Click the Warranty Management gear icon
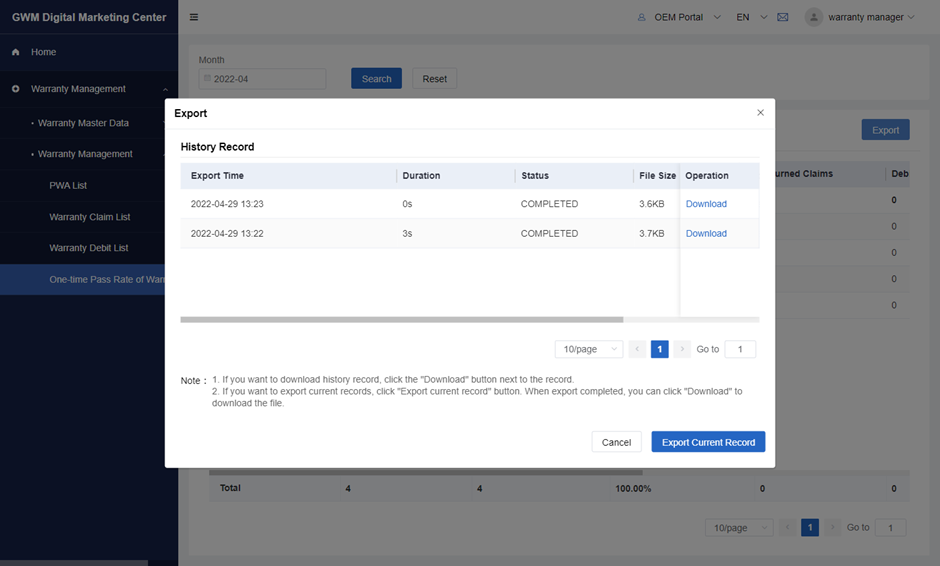940x566 pixels. (16, 89)
